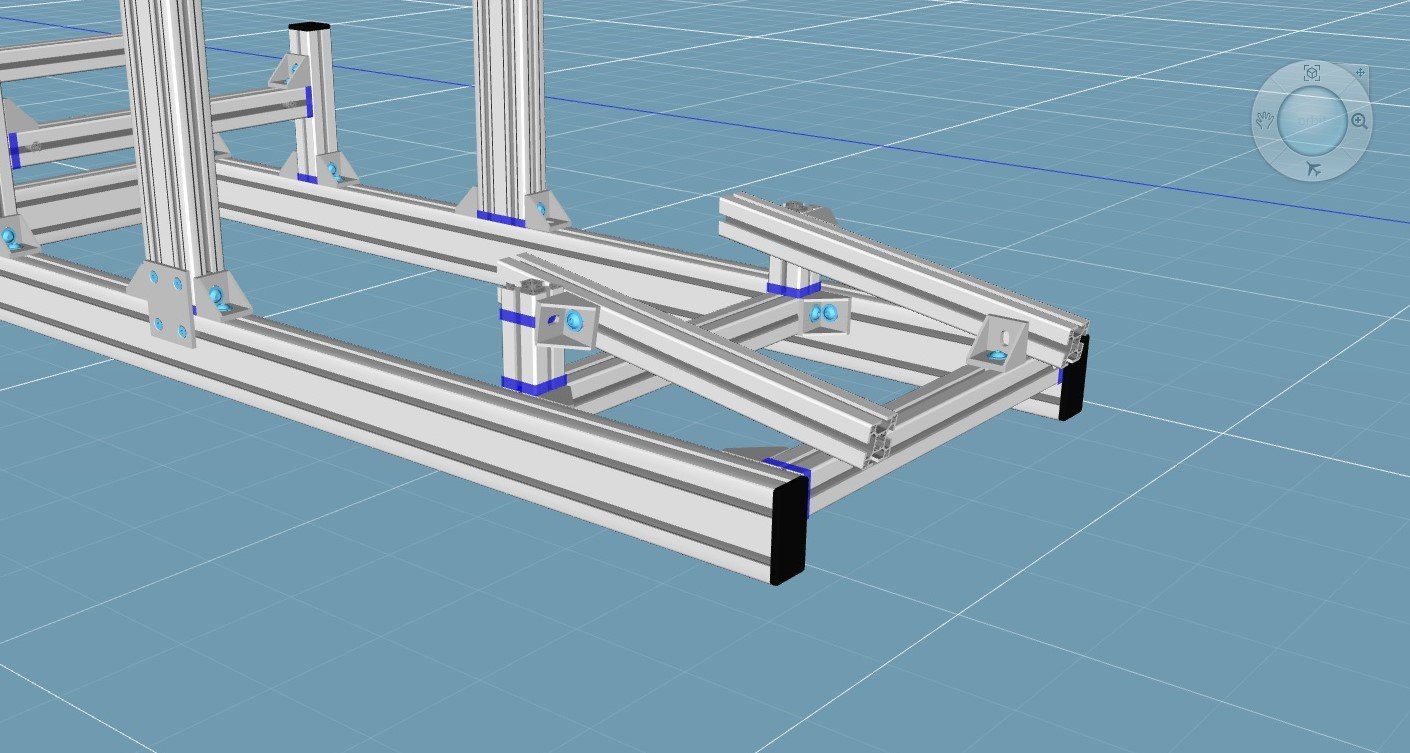Click the black cap atop the short post
Image resolution: width=1410 pixels, height=753 pixels.
[309, 27]
